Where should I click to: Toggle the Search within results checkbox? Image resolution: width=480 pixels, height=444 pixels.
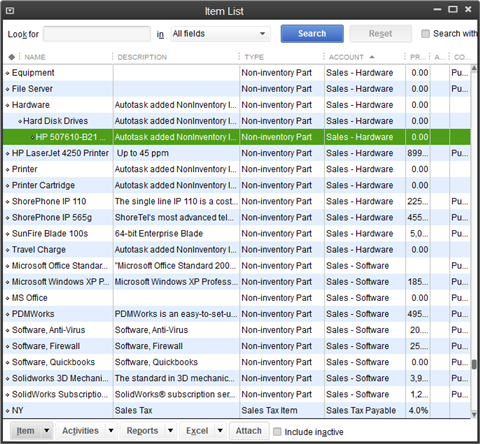click(x=425, y=34)
